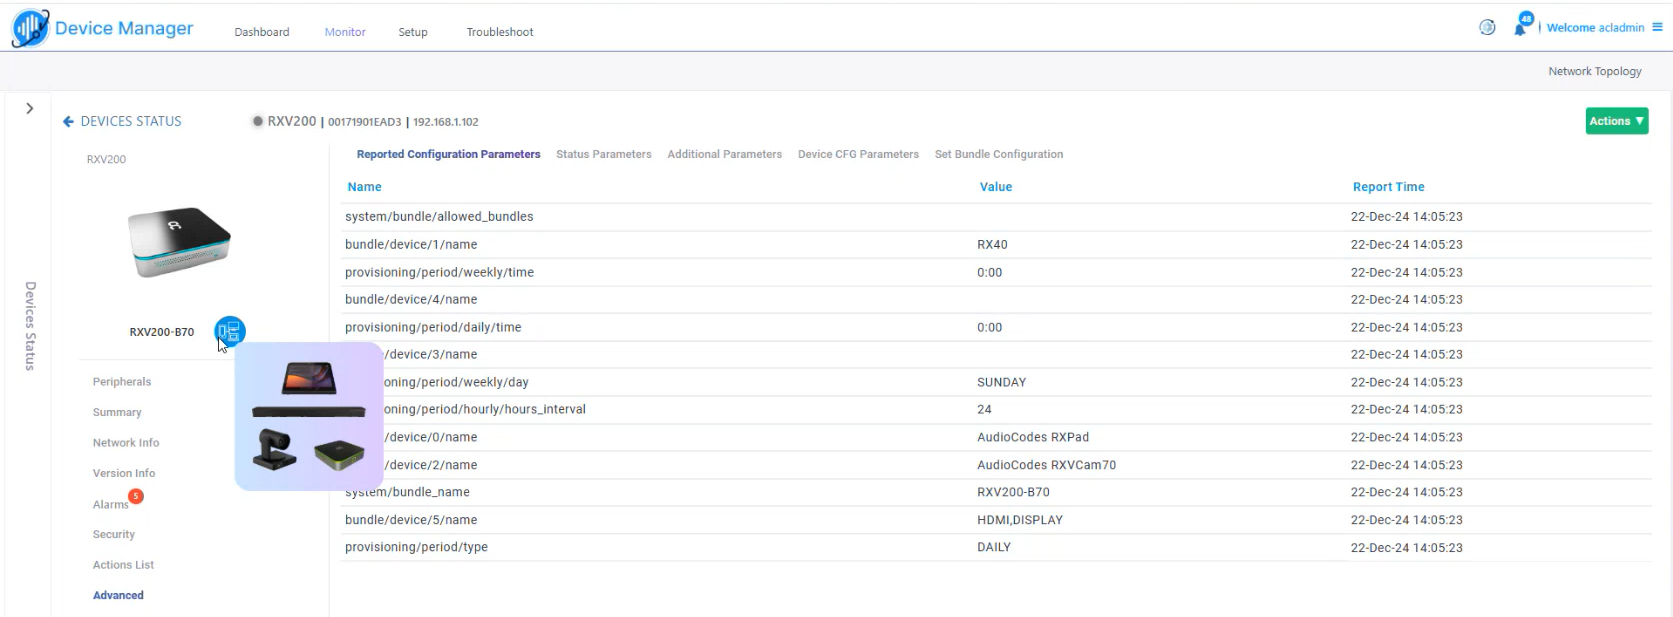
Task: Select provisioning/period/daily/time parameter
Action: pos(433,327)
